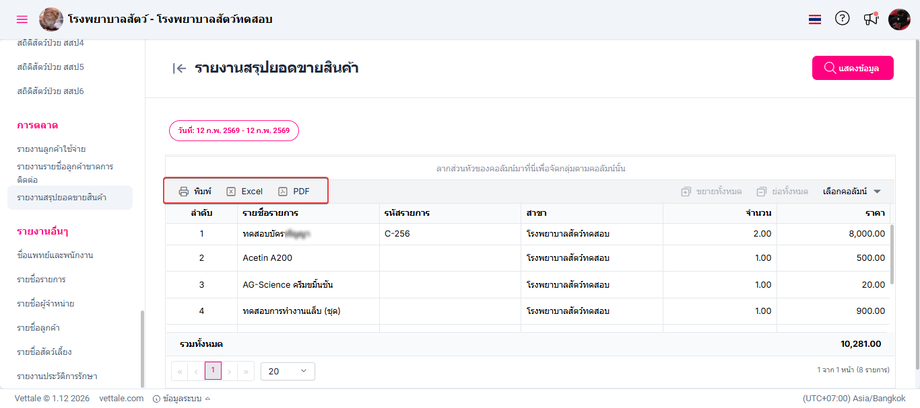Sort table by the ราคา column header
Screen dimensions: 920x408
(874, 213)
